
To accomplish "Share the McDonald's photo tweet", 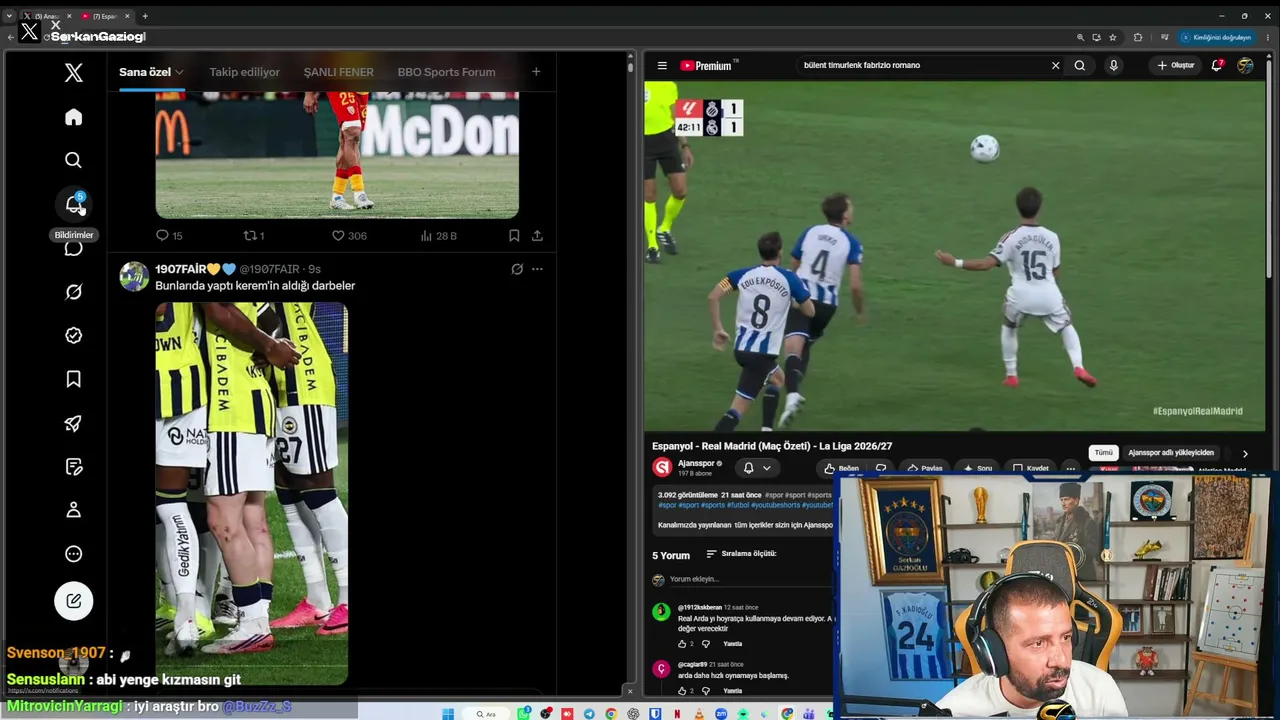I will [537, 236].
